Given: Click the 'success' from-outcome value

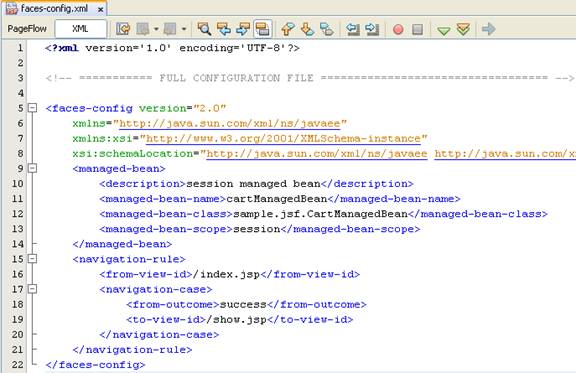Looking at the screenshot, I should (243, 304).
